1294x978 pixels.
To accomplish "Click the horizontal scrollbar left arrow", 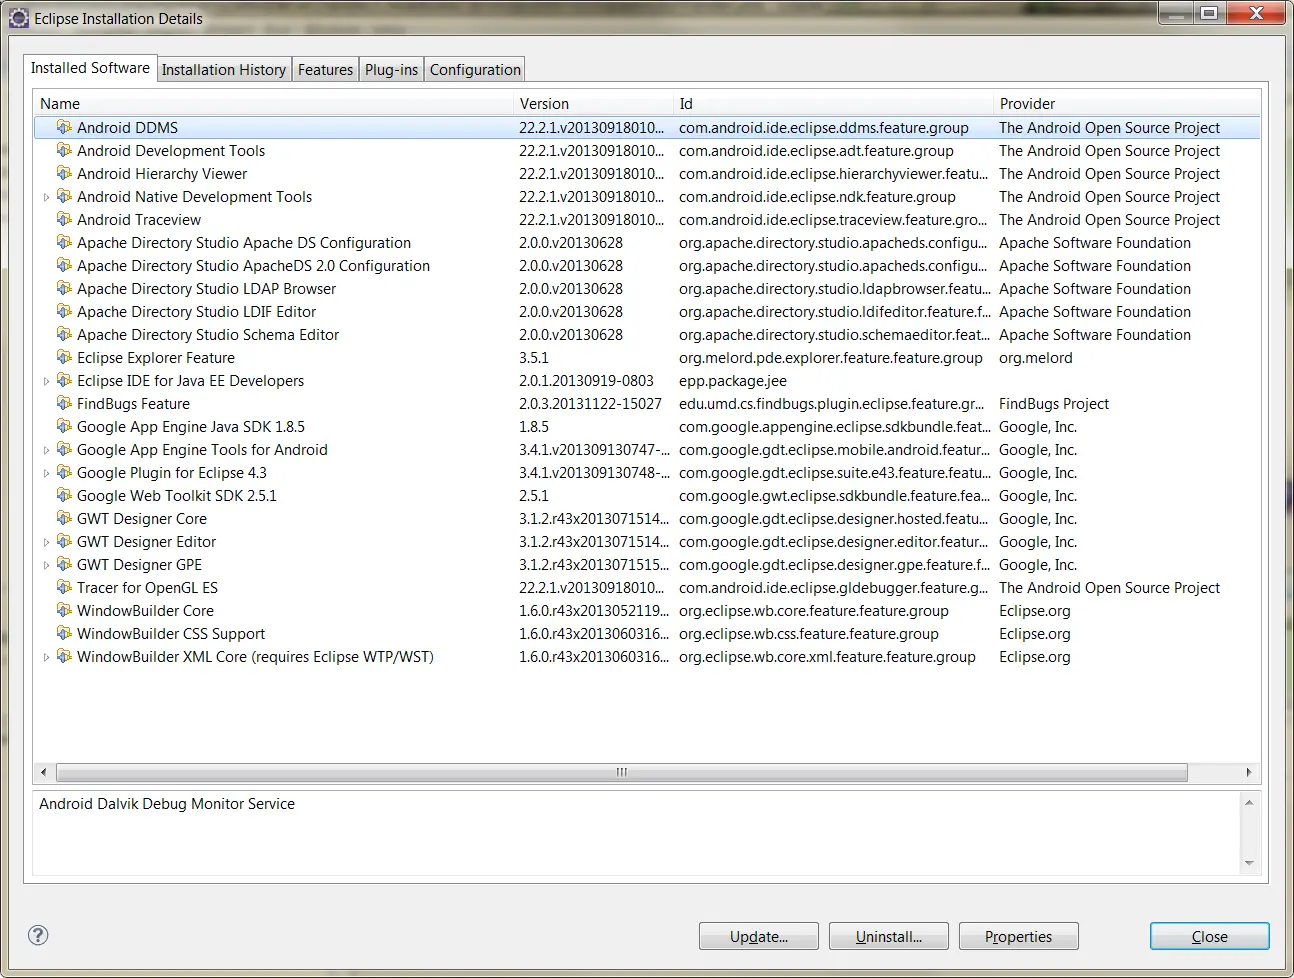I will click(43, 772).
